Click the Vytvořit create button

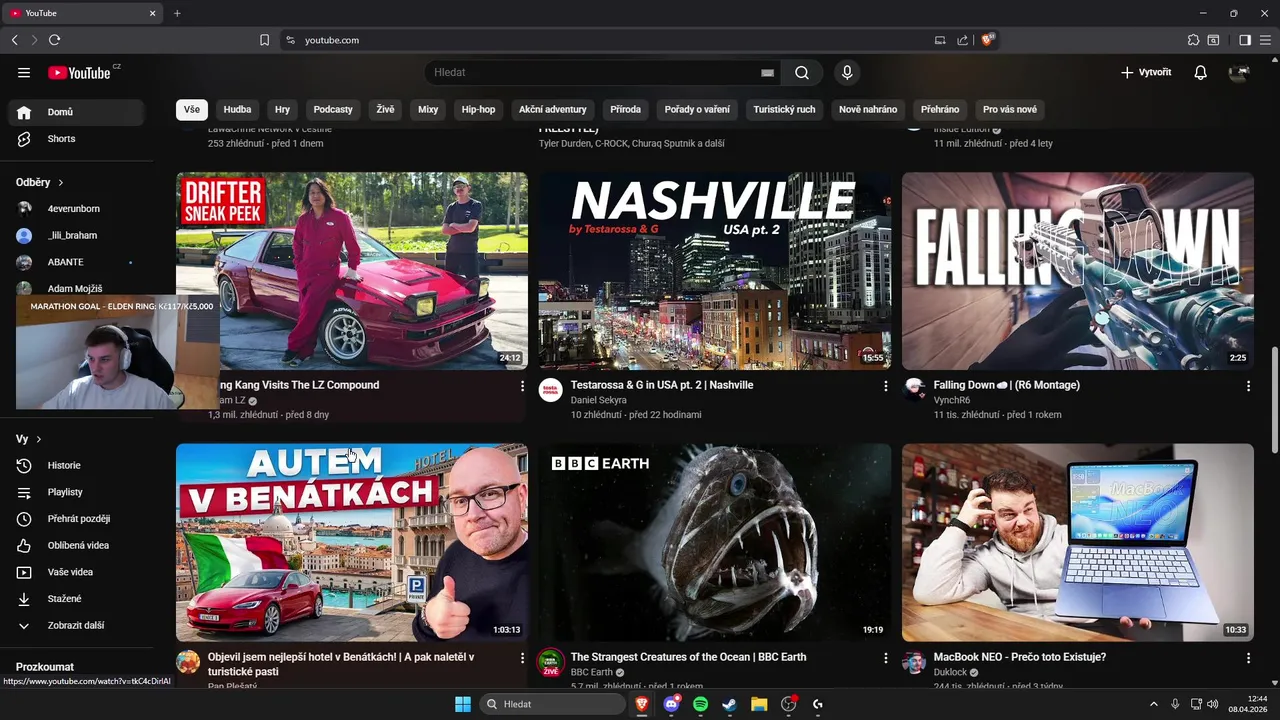tap(1146, 72)
